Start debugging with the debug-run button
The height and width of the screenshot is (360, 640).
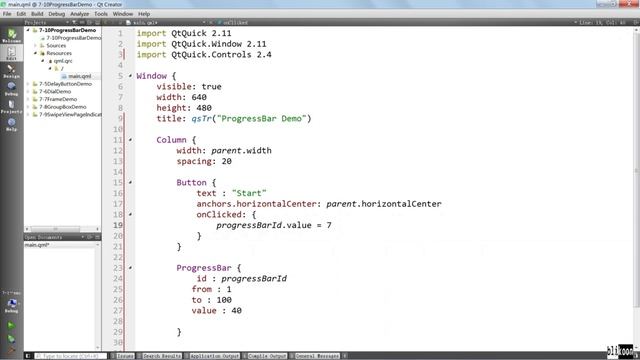(11, 338)
